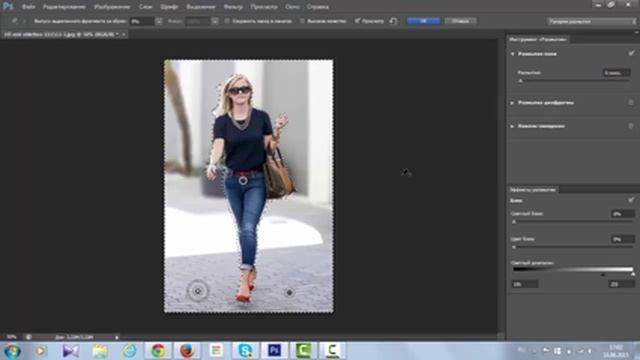Open the Окно menu

click(292, 7)
